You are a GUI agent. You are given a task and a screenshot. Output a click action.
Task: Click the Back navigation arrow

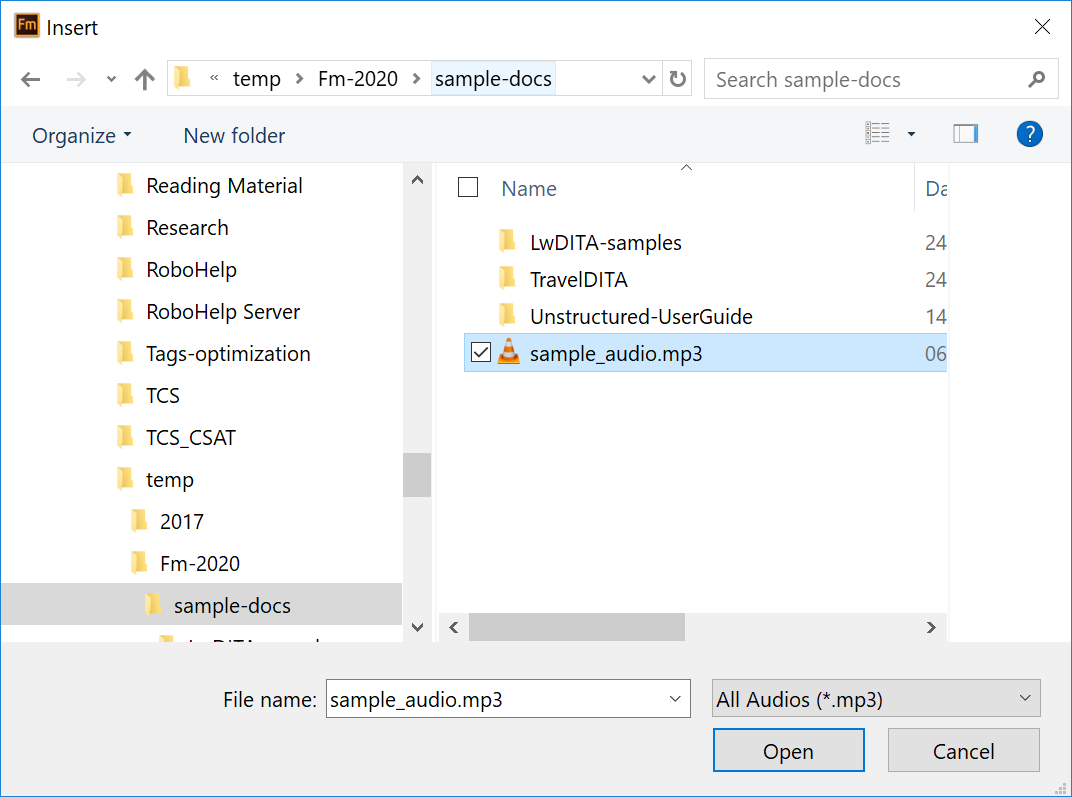30,80
